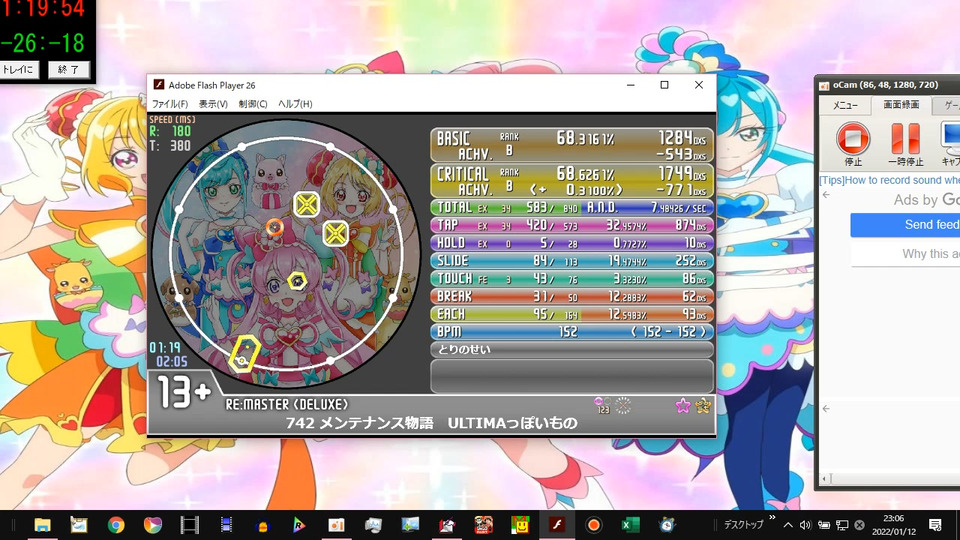Click the stopwatch clock taskbar icon
This screenshot has height=540, width=960.
(667, 525)
